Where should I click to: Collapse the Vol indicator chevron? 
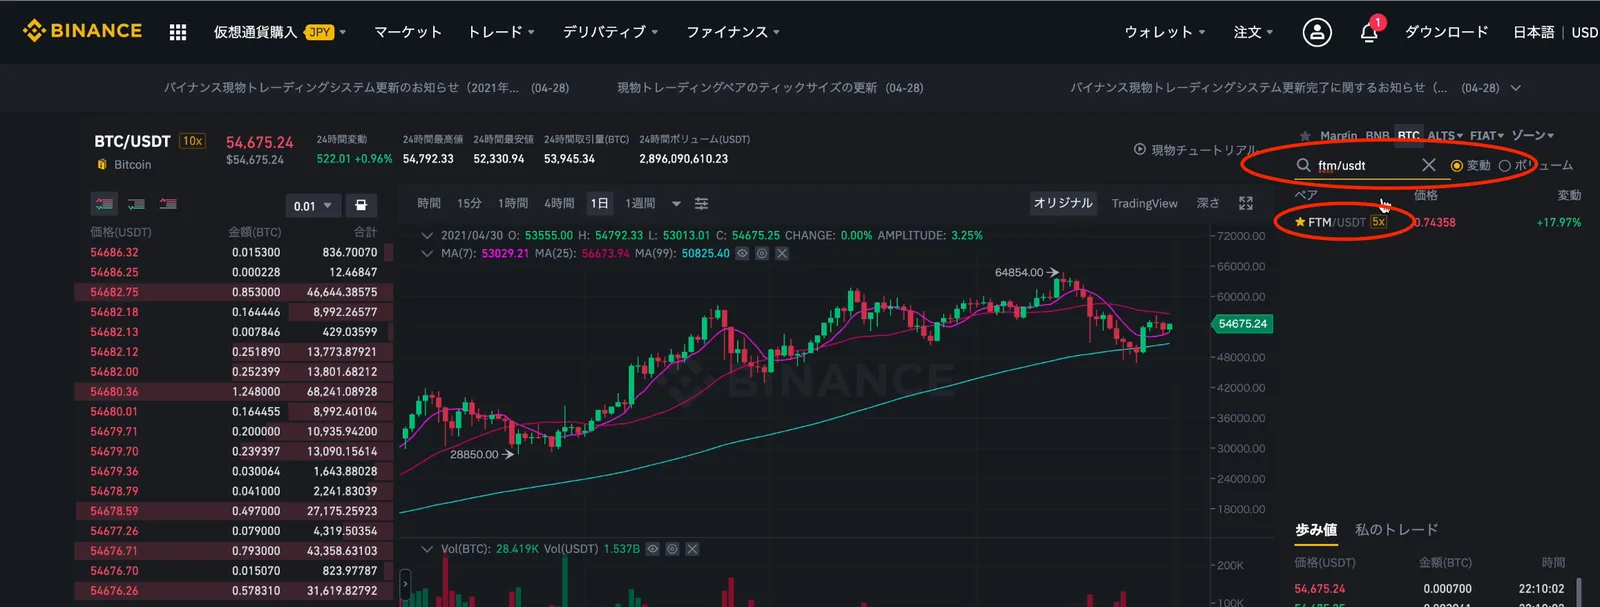(x=427, y=549)
